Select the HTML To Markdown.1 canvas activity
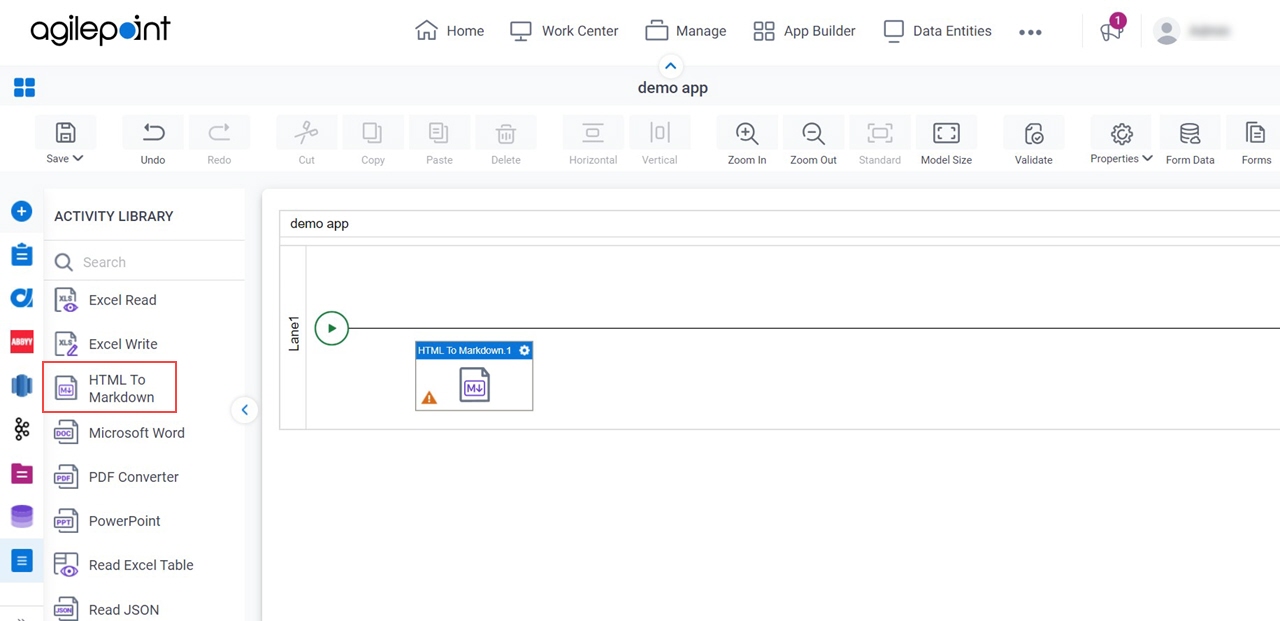 (474, 376)
